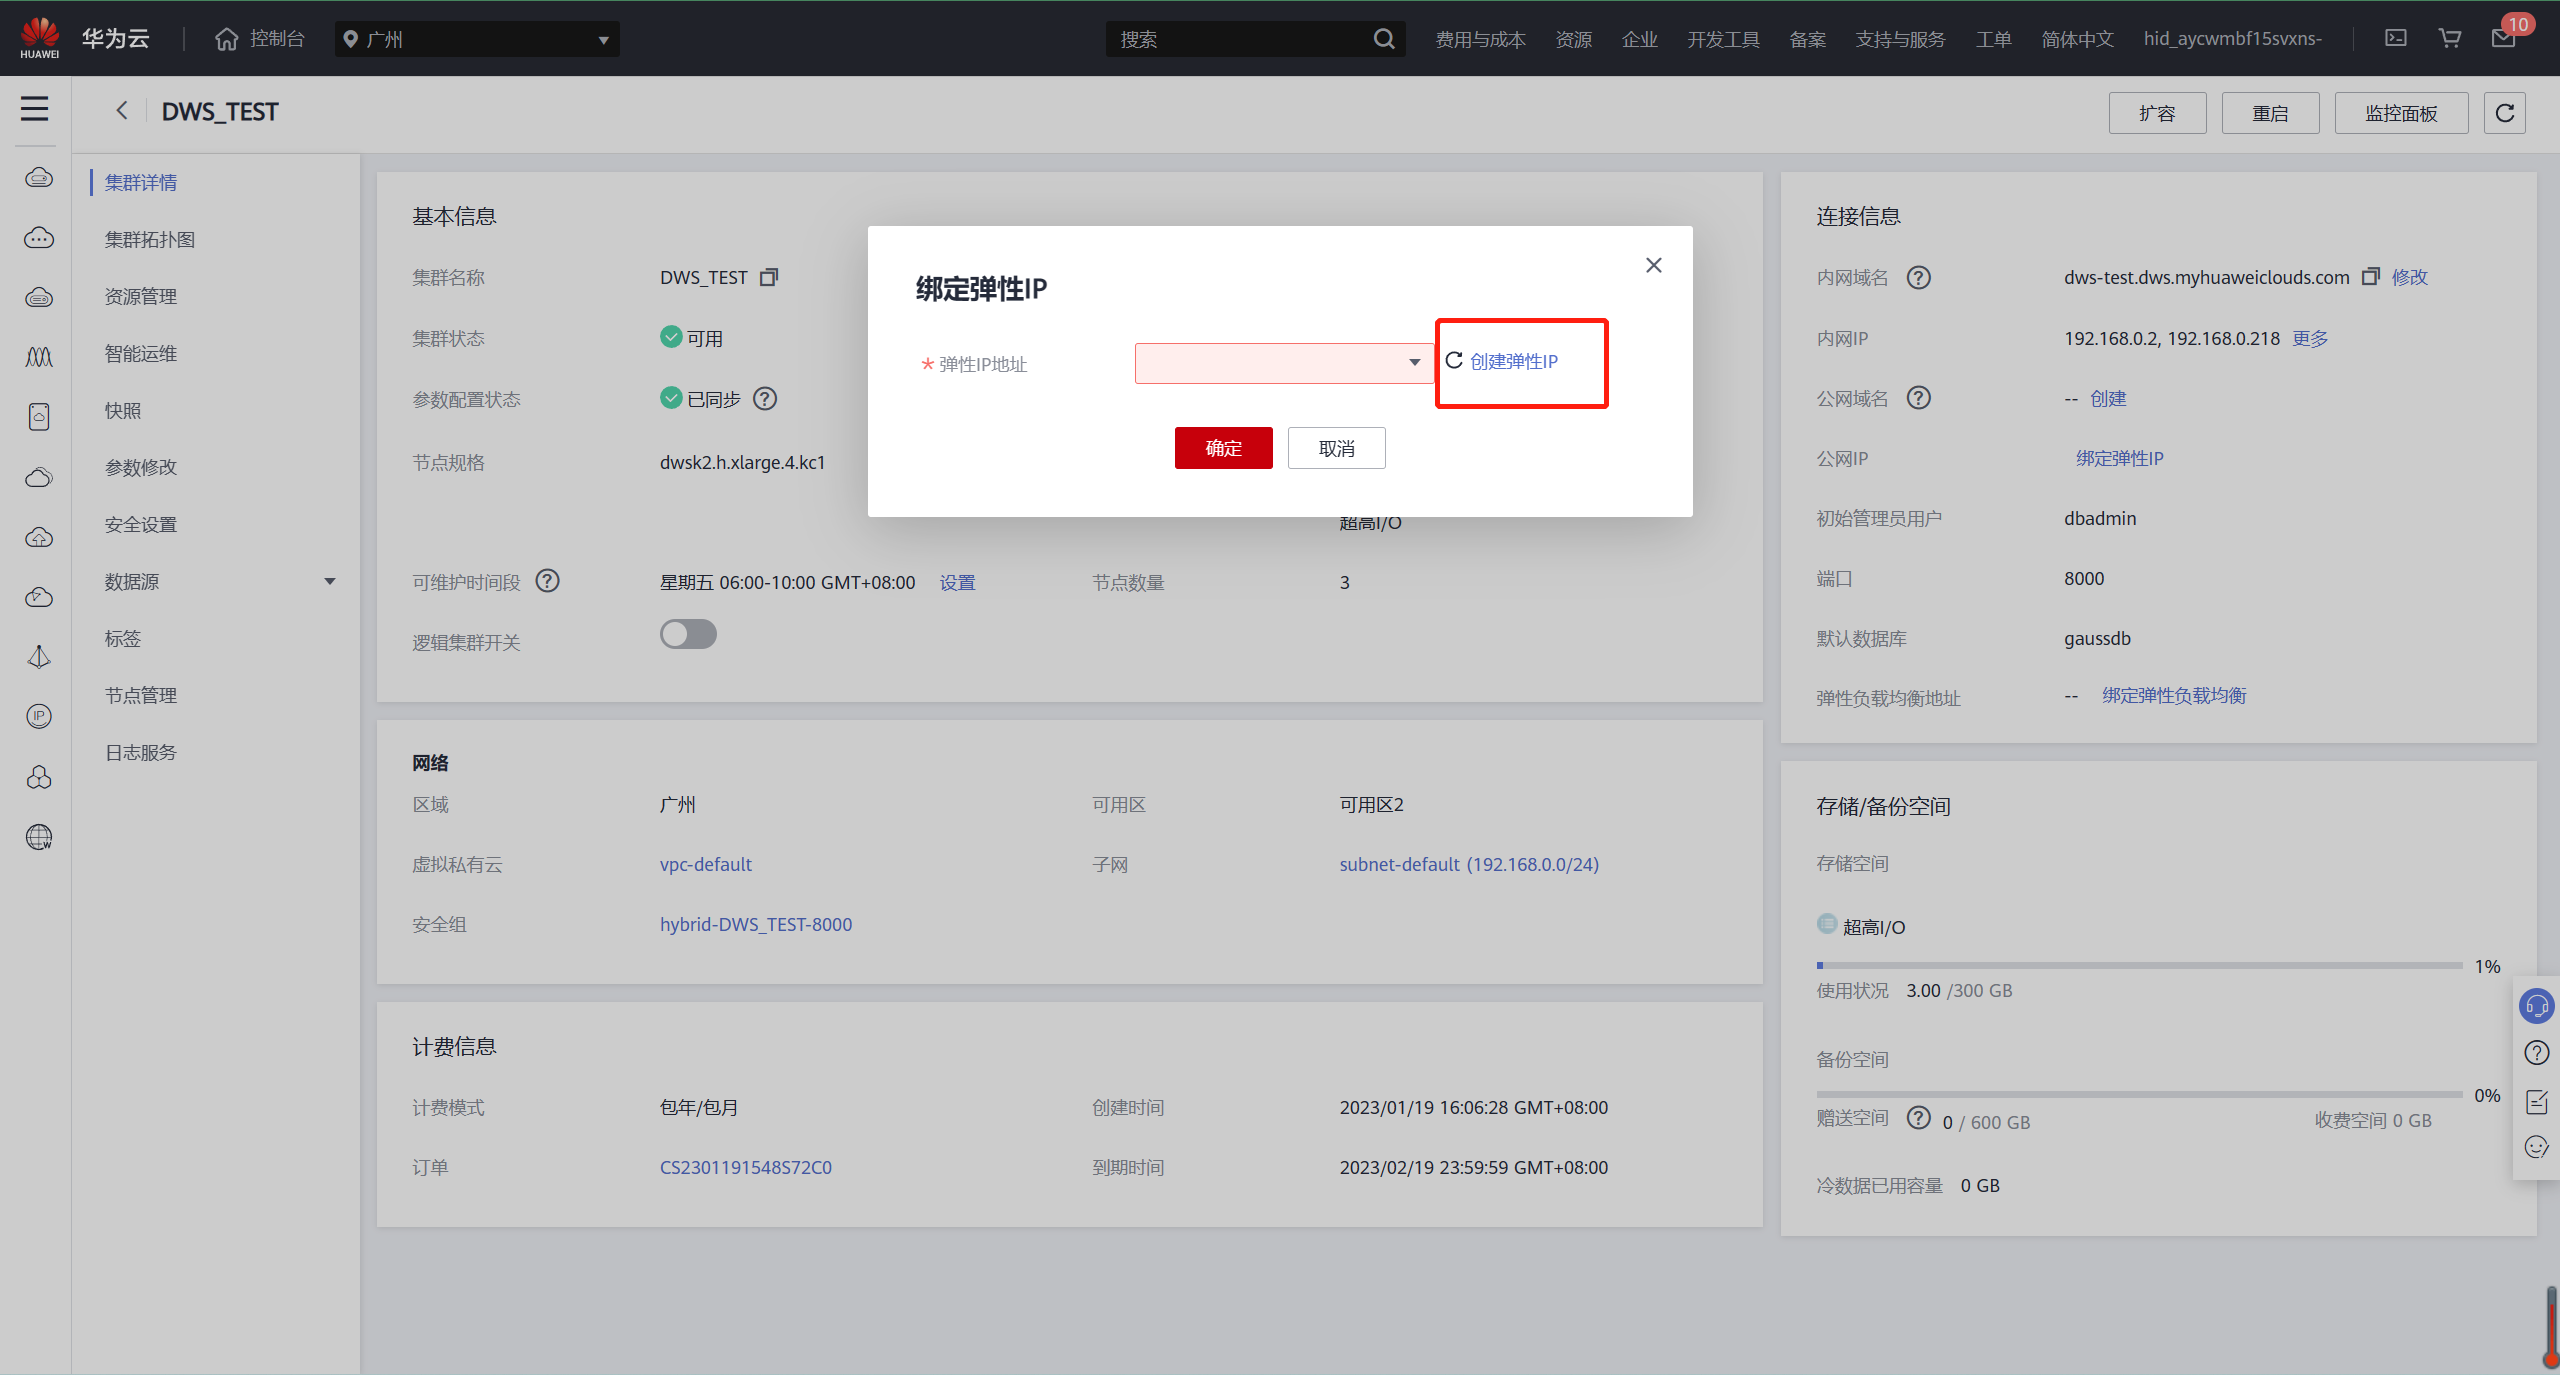Select 集群详情 in the side menu

[141, 182]
